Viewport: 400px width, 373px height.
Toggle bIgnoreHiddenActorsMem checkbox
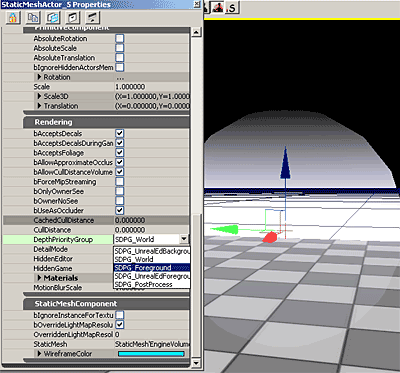click(120, 67)
